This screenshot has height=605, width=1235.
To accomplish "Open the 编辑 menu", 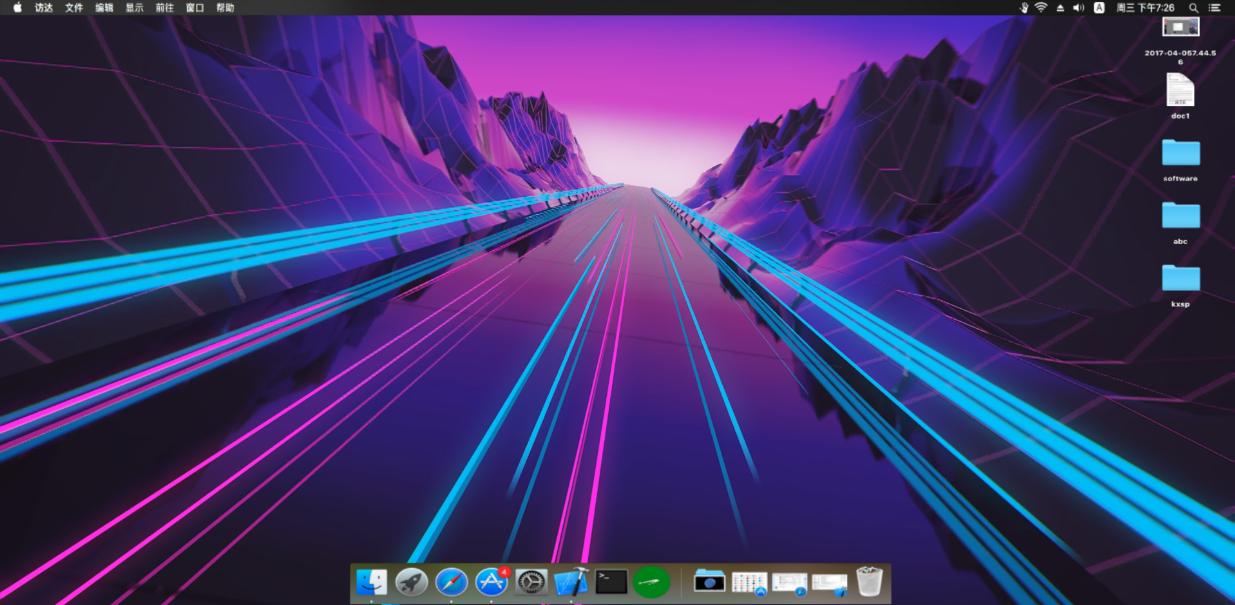I will [104, 7].
